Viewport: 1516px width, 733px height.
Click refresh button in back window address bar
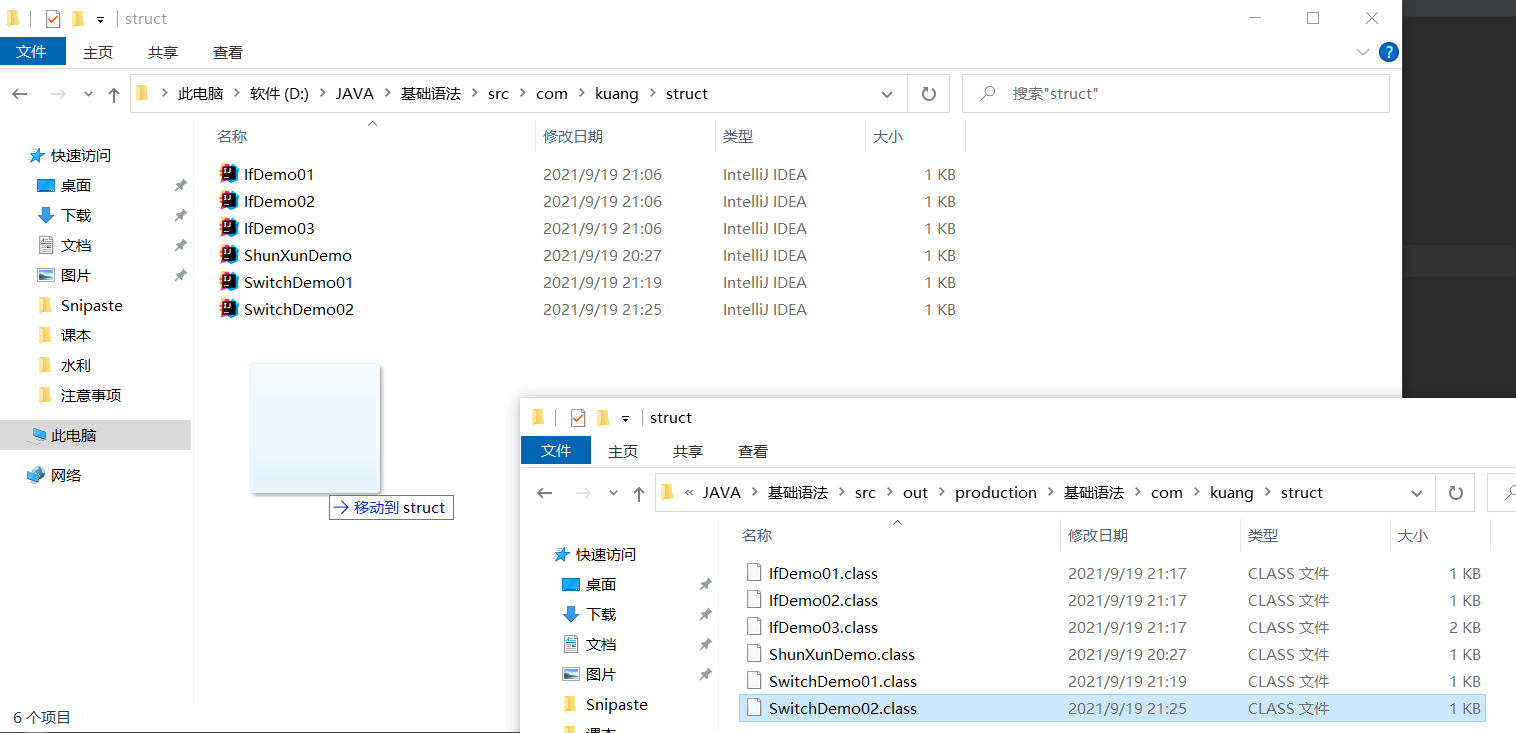(928, 94)
